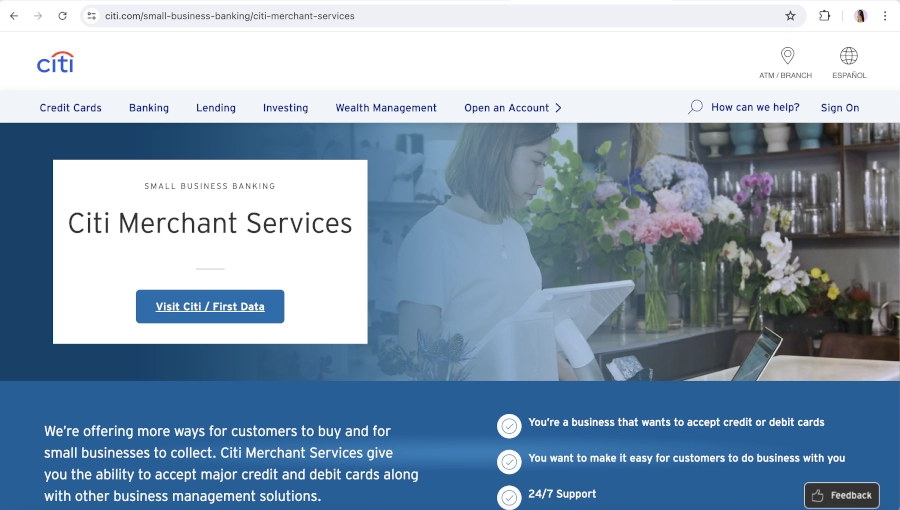This screenshot has height=510, width=900.
Task: Open the Banking menu
Action: (x=149, y=108)
